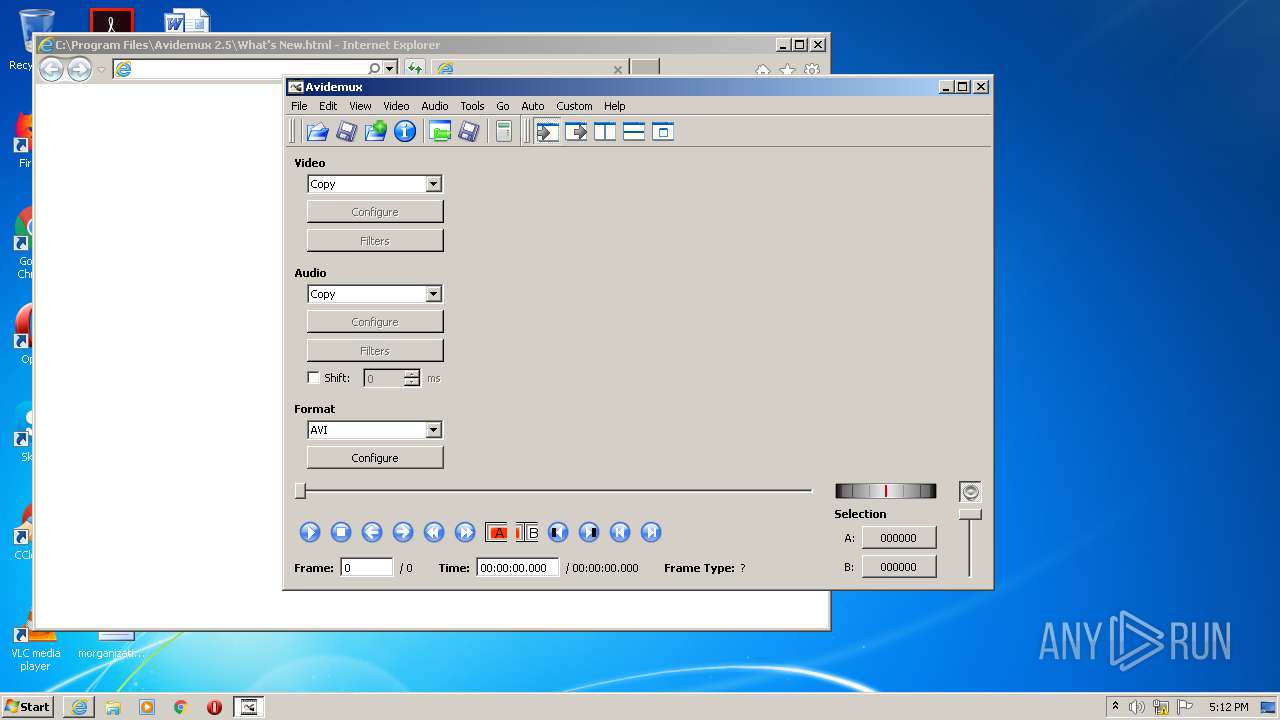Jump to the last frame button
The image size is (1280, 720).
point(651,532)
